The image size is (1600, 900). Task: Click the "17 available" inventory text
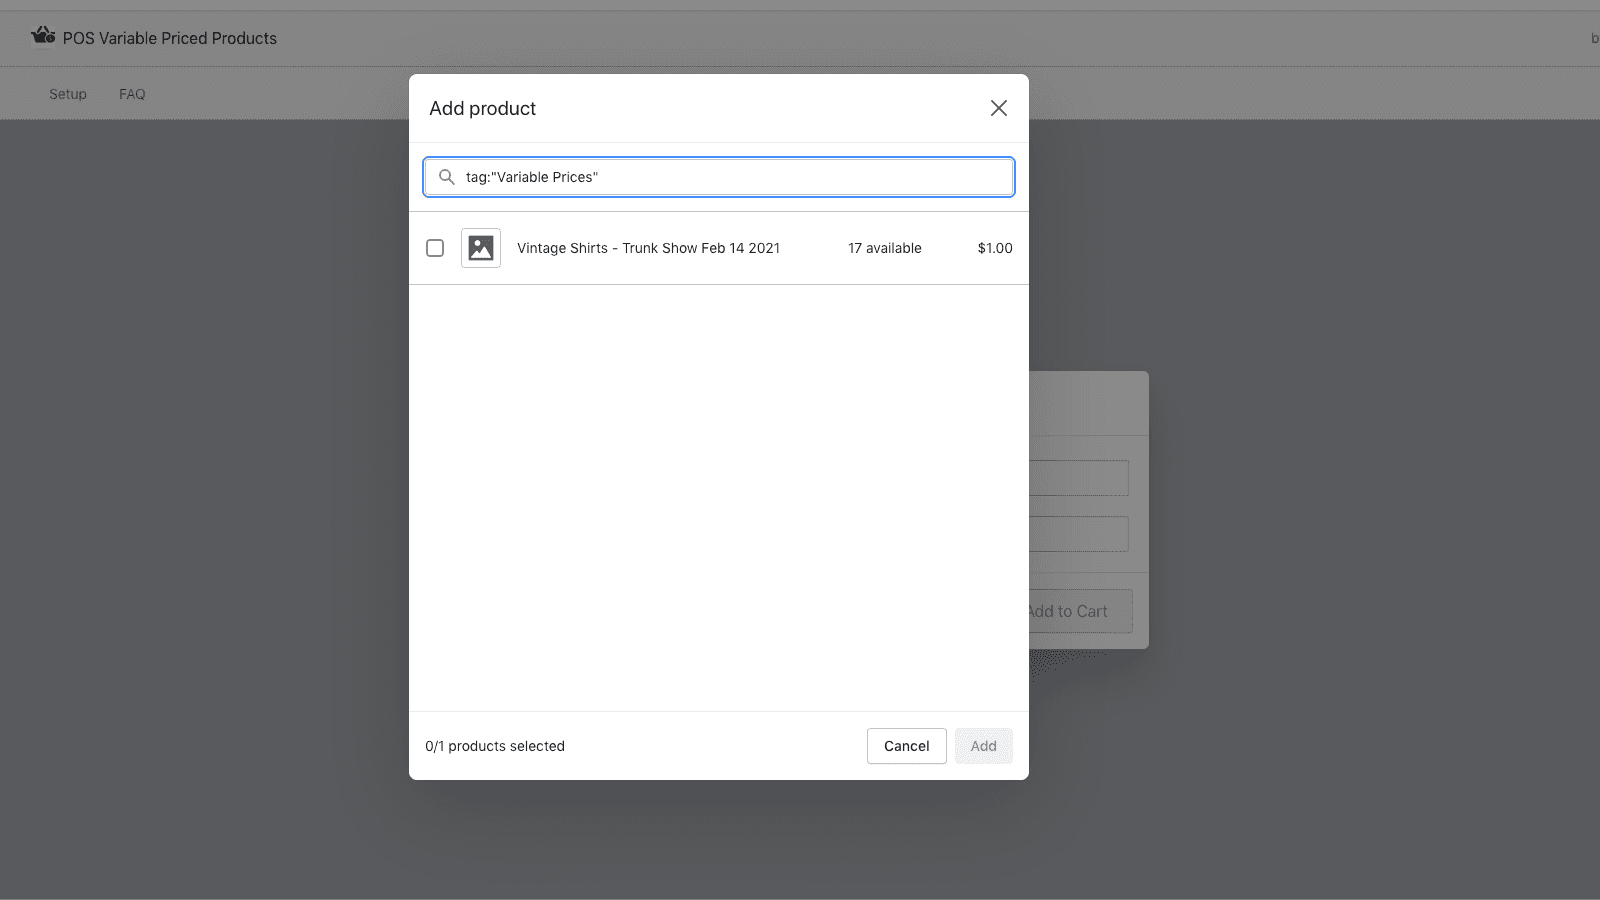click(x=884, y=248)
